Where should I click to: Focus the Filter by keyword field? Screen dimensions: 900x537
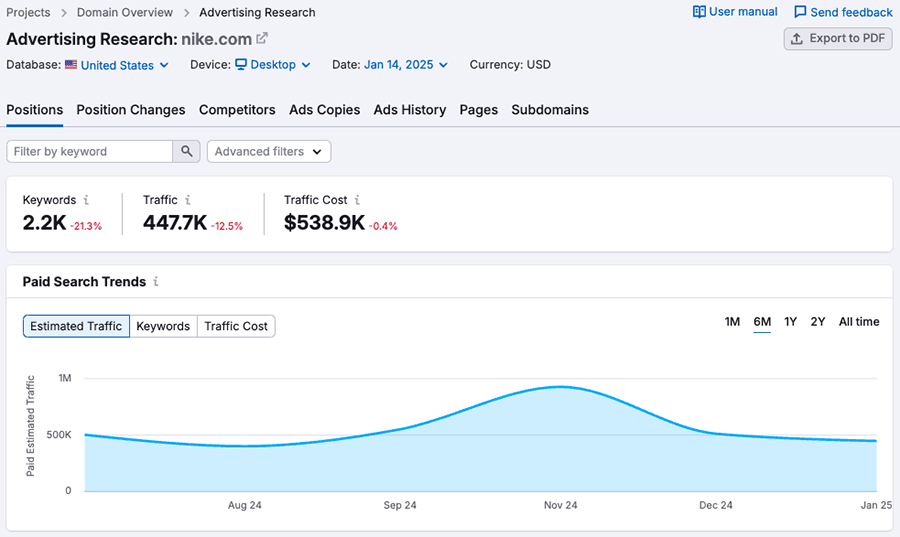point(90,151)
